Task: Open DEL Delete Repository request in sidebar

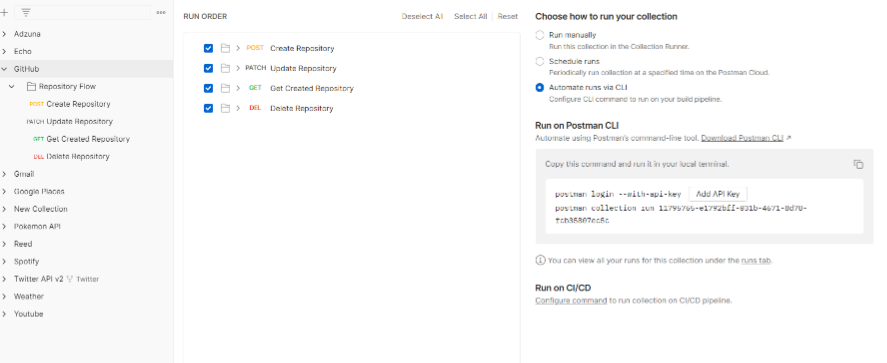Action: (71, 157)
